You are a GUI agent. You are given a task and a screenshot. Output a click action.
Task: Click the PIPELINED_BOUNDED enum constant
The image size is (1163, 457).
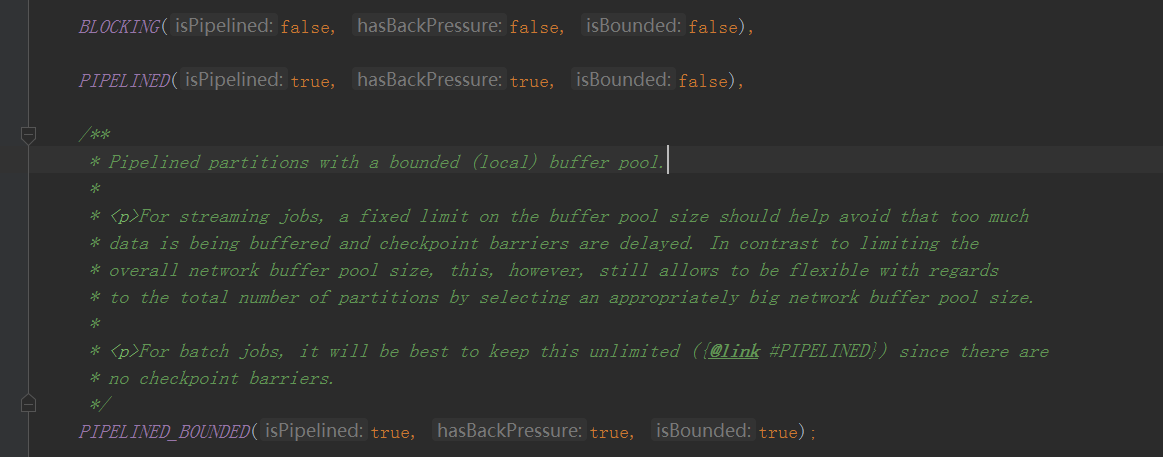click(x=165, y=431)
